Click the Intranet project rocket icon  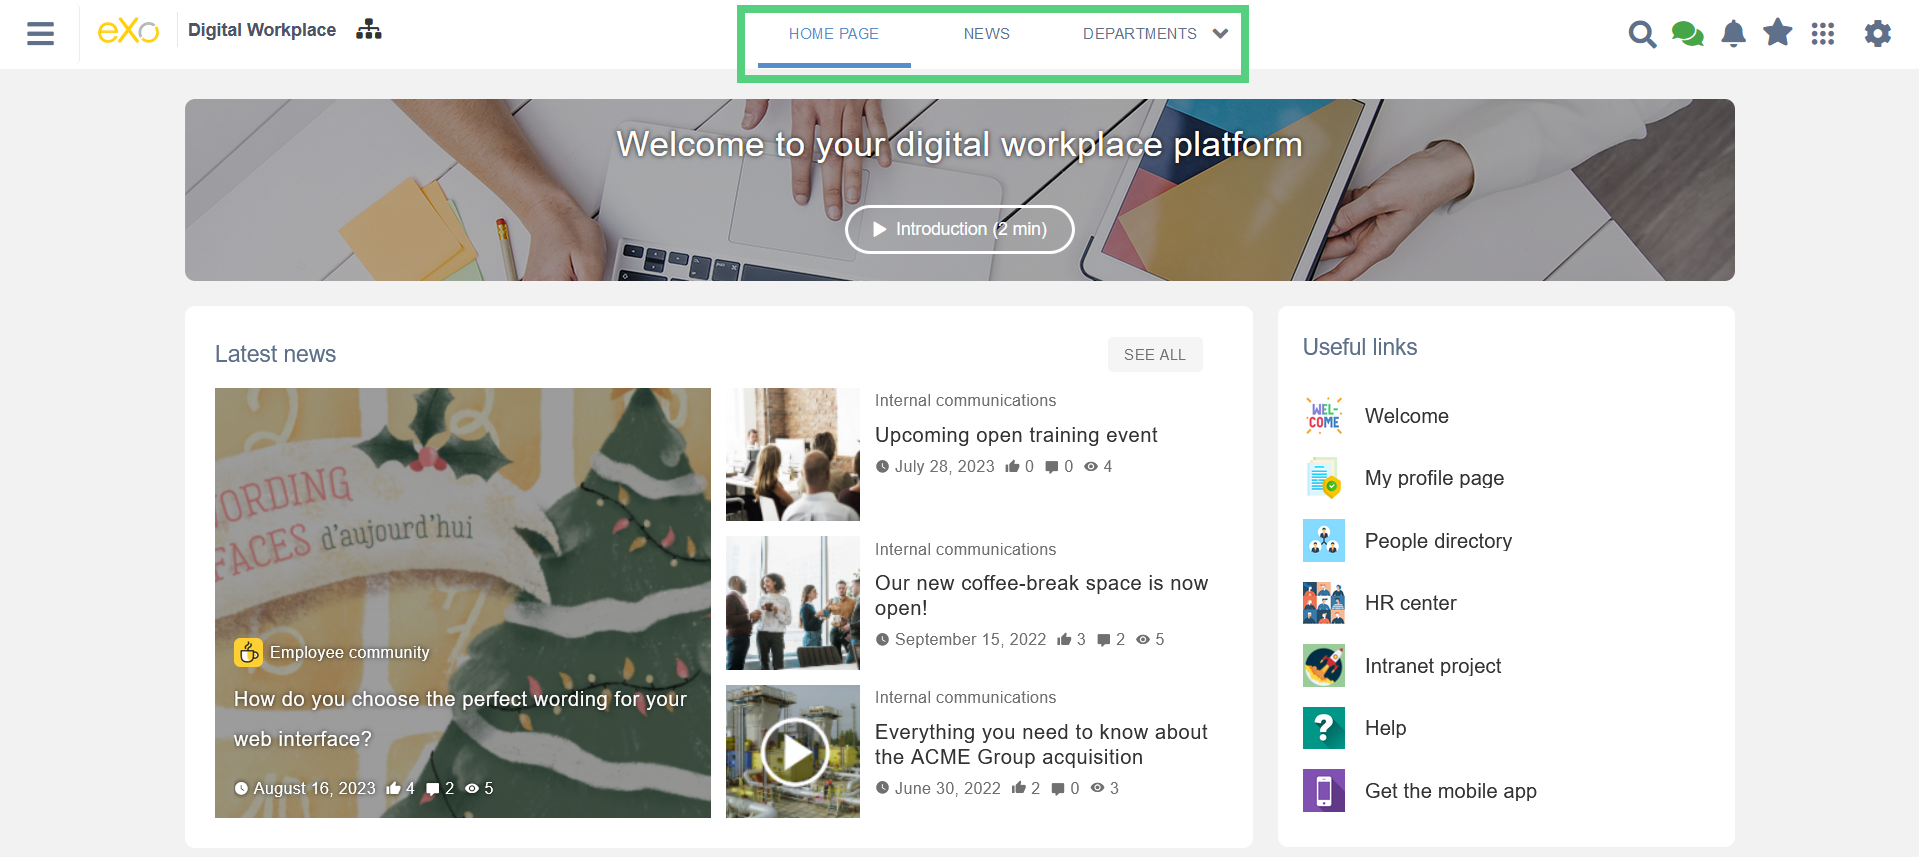pos(1324,666)
